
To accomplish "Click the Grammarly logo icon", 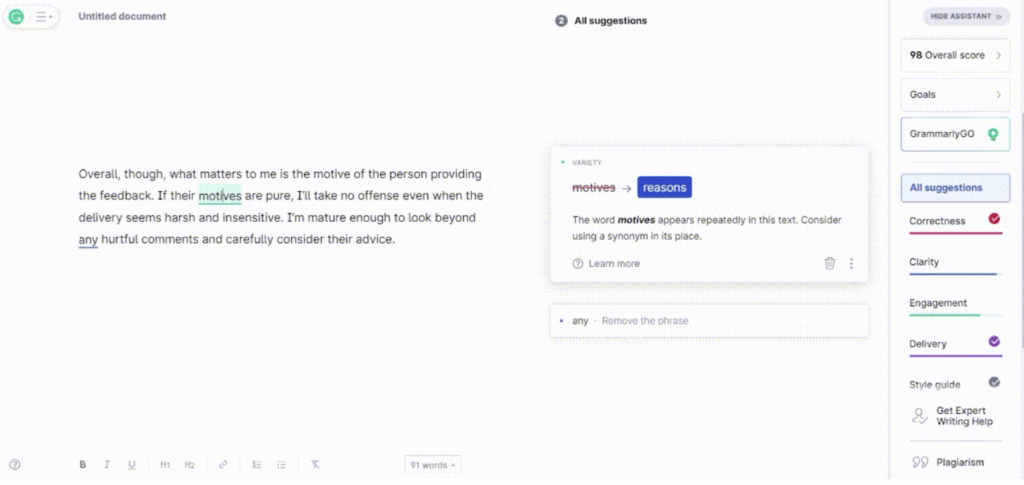I will pyautogui.click(x=16, y=17).
